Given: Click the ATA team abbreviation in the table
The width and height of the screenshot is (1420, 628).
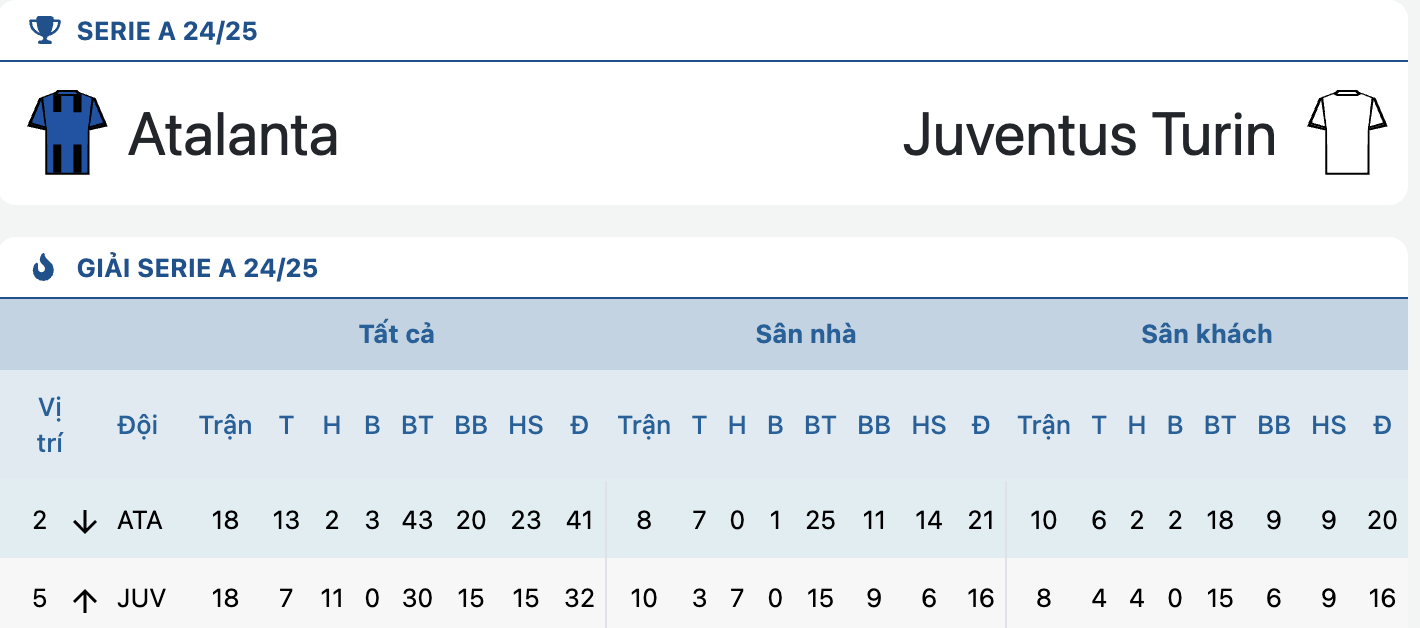Looking at the screenshot, I should pyautogui.click(x=139, y=520).
